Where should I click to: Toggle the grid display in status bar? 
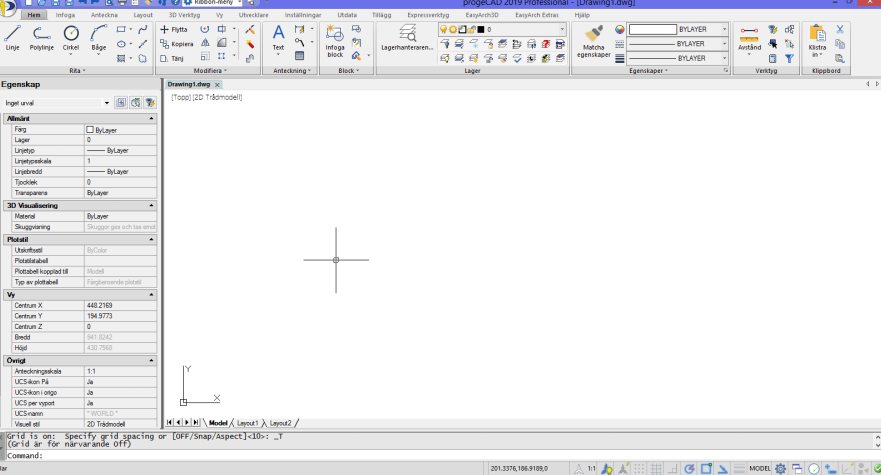pos(656,468)
